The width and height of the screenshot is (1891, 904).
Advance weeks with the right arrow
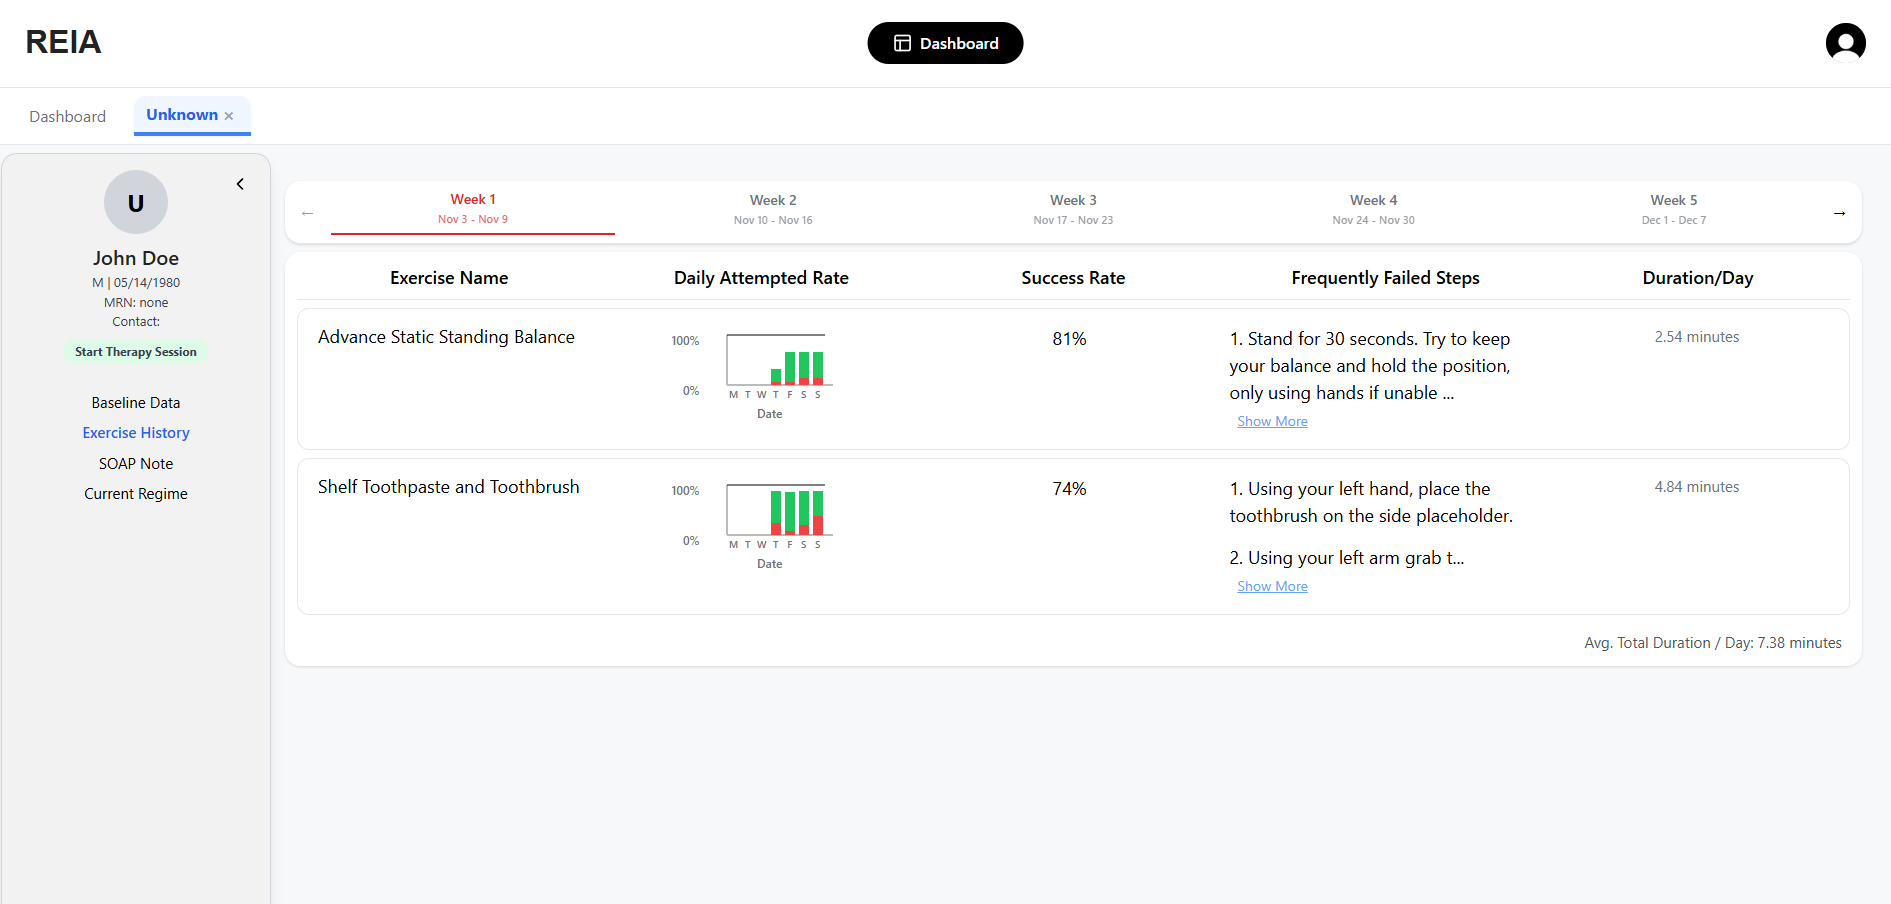[1839, 213]
